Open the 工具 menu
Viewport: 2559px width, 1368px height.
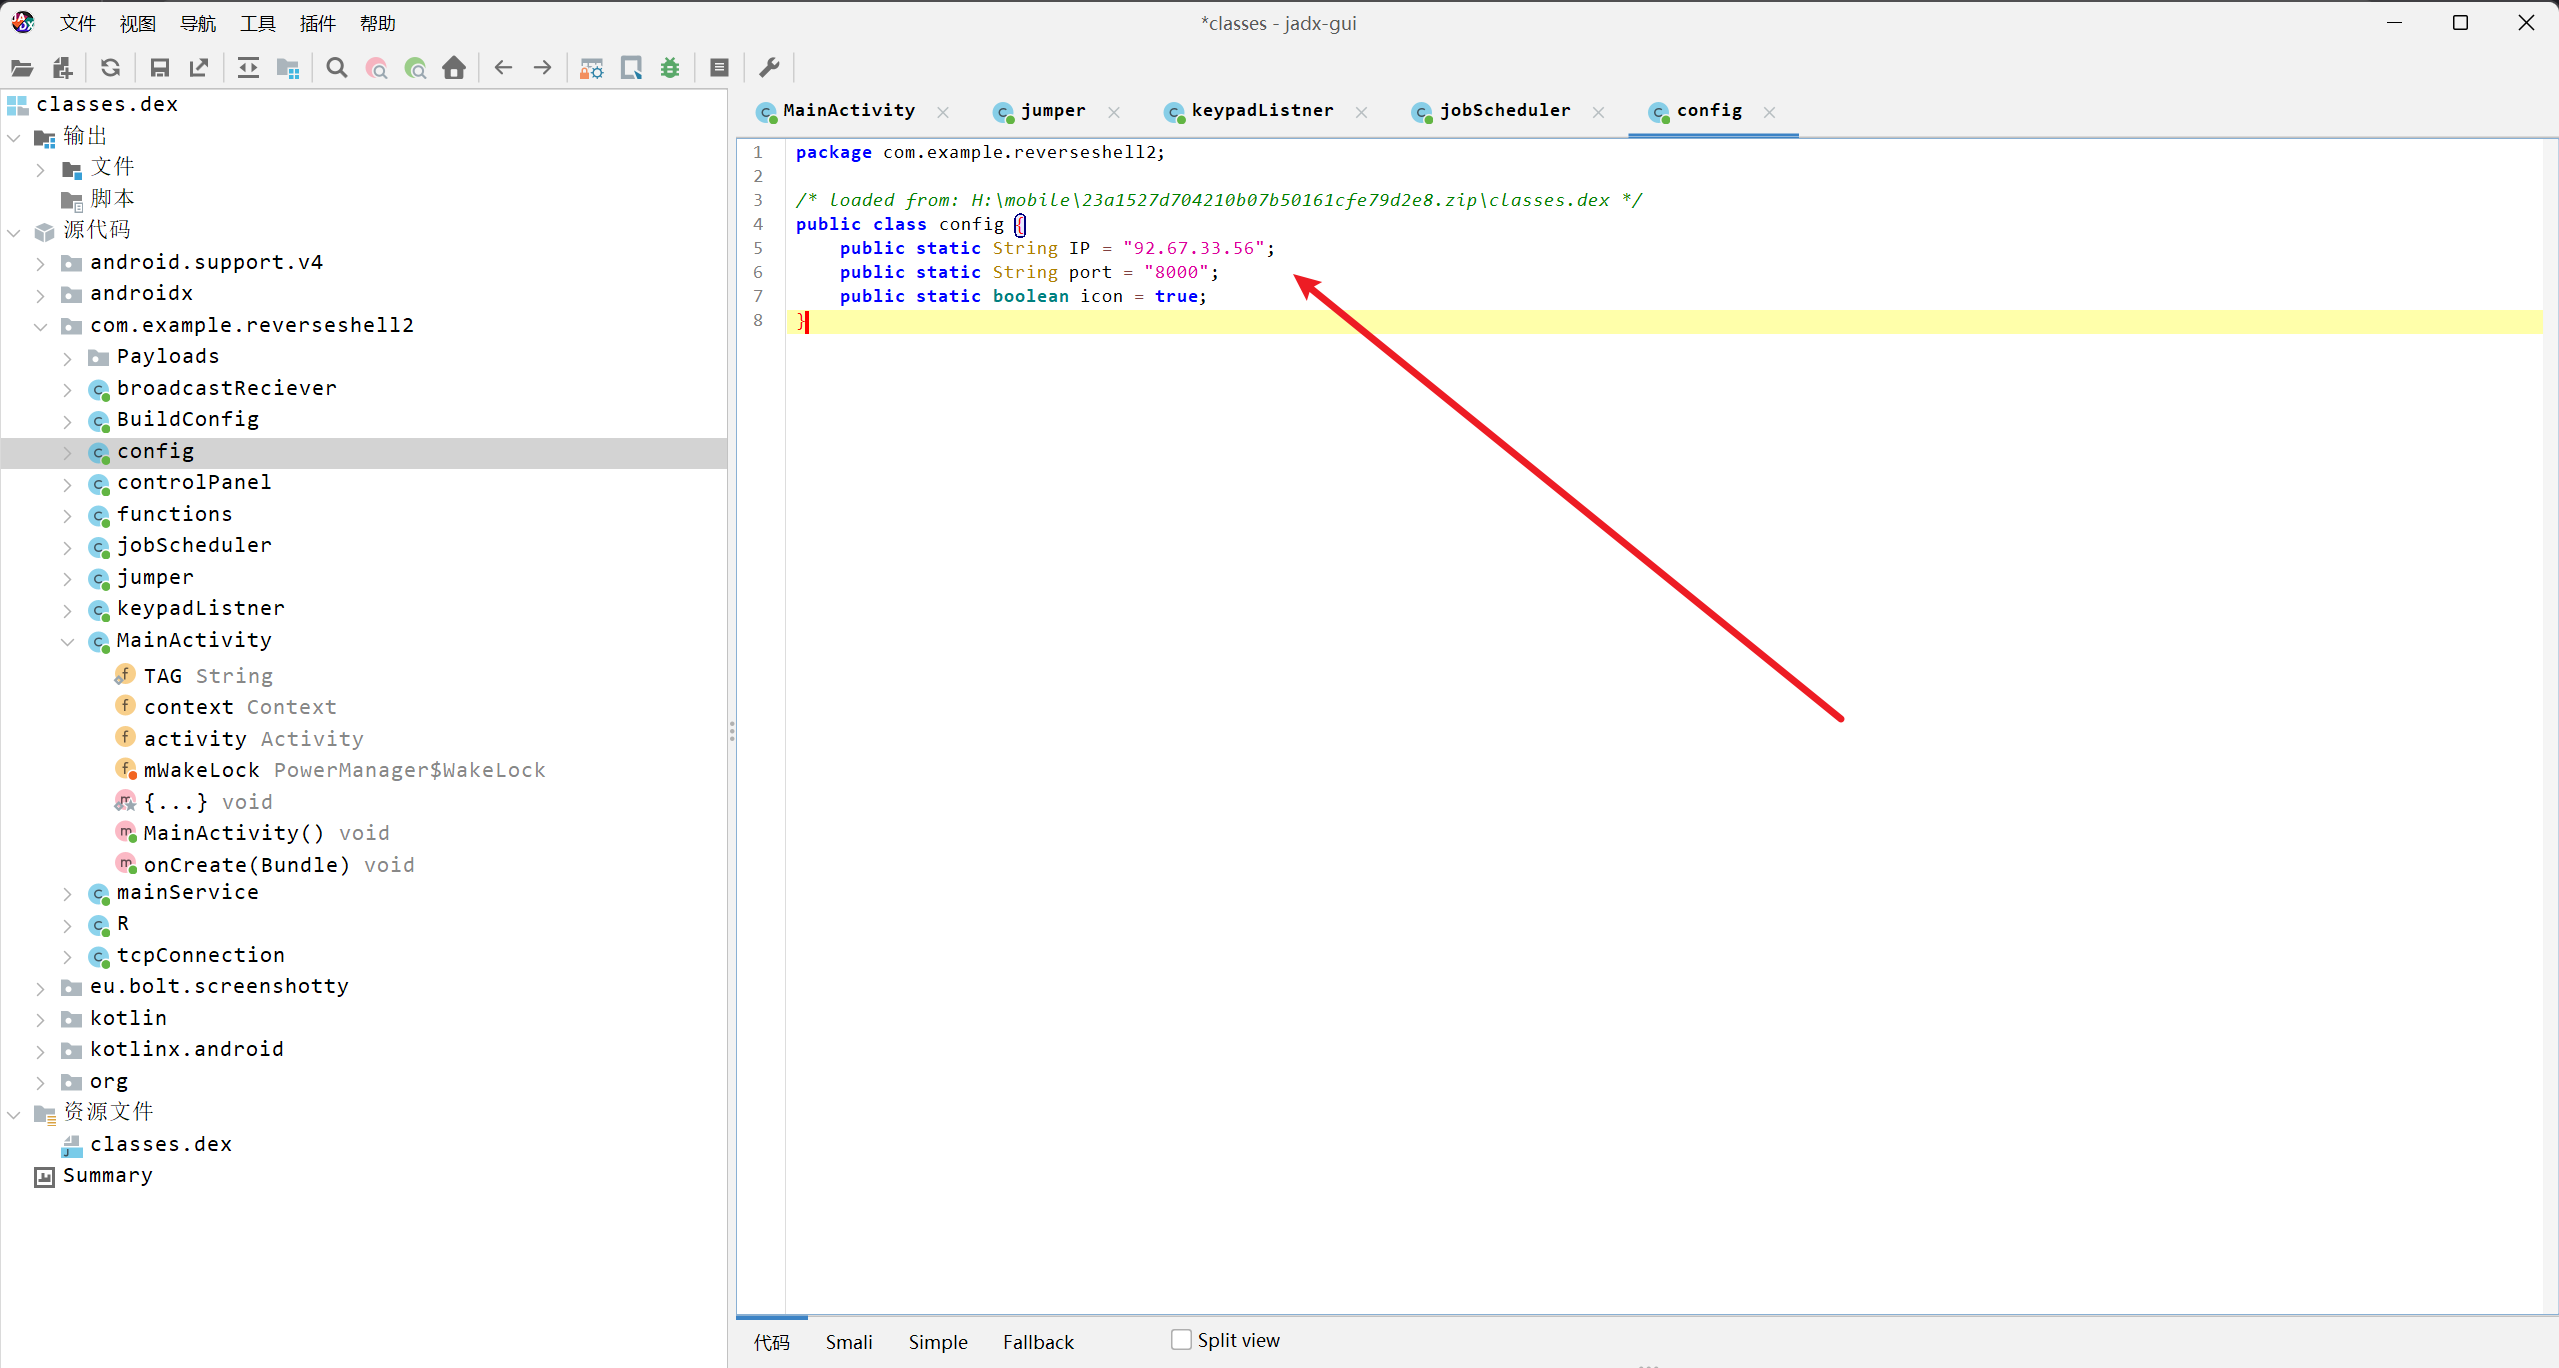257,23
